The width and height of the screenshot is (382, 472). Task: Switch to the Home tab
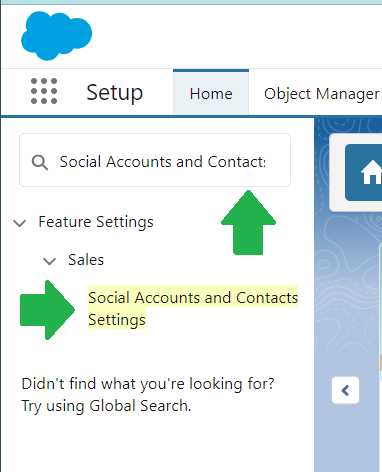[211, 93]
